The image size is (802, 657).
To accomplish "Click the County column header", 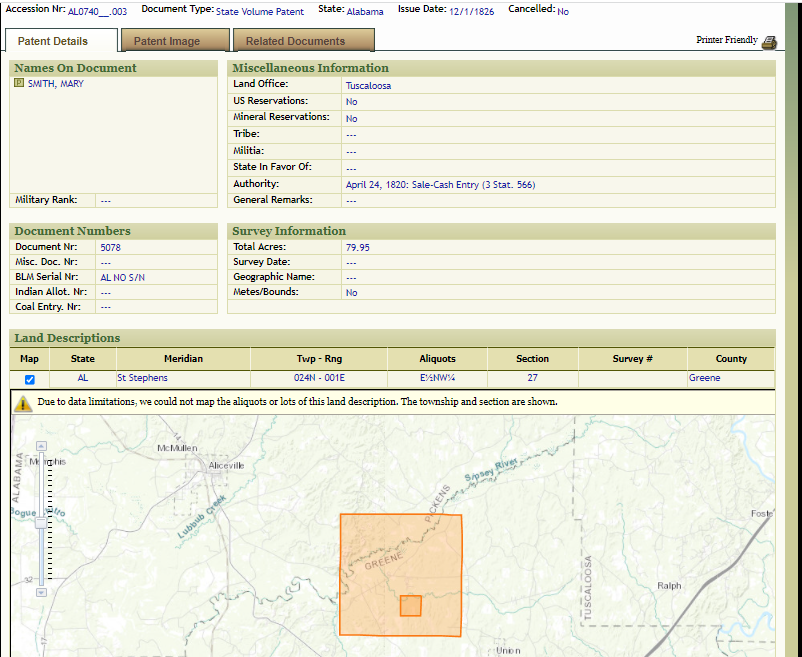I will click(x=731, y=358).
